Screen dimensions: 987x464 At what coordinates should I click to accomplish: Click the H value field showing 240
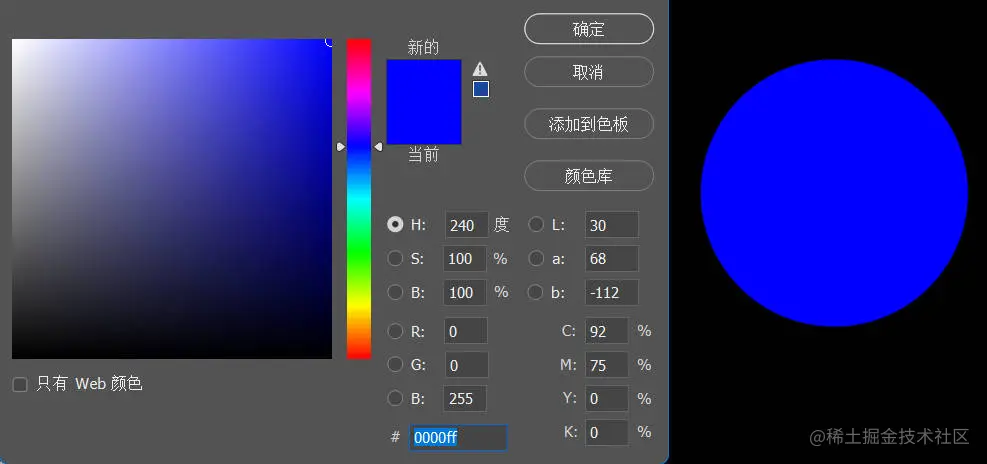pyautogui.click(x=466, y=225)
